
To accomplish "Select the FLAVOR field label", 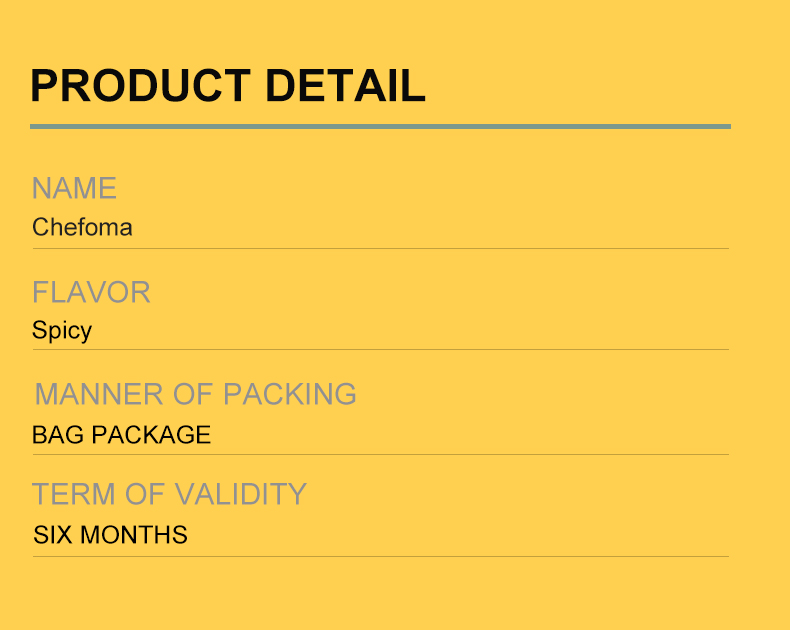I will coord(91,292).
